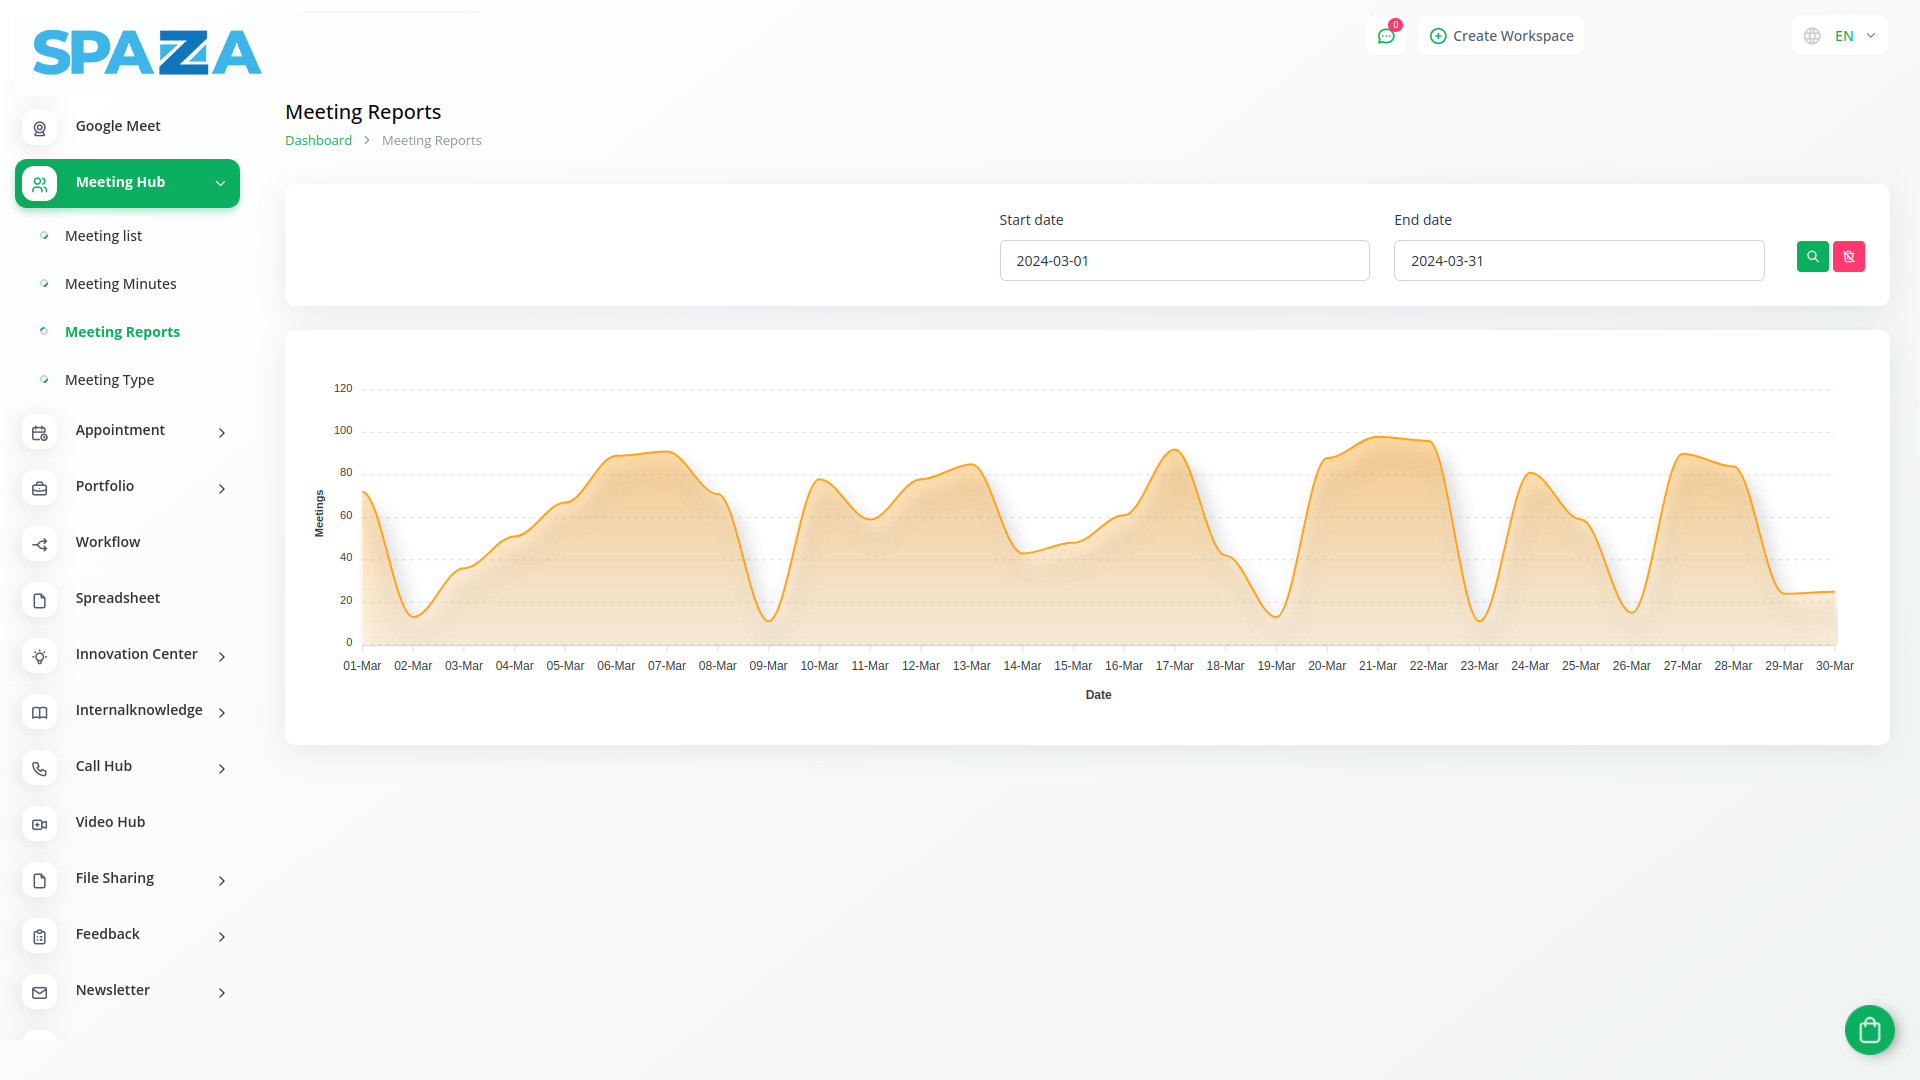
Task: Open Video Hub from sidebar
Action: tap(110, 822)
